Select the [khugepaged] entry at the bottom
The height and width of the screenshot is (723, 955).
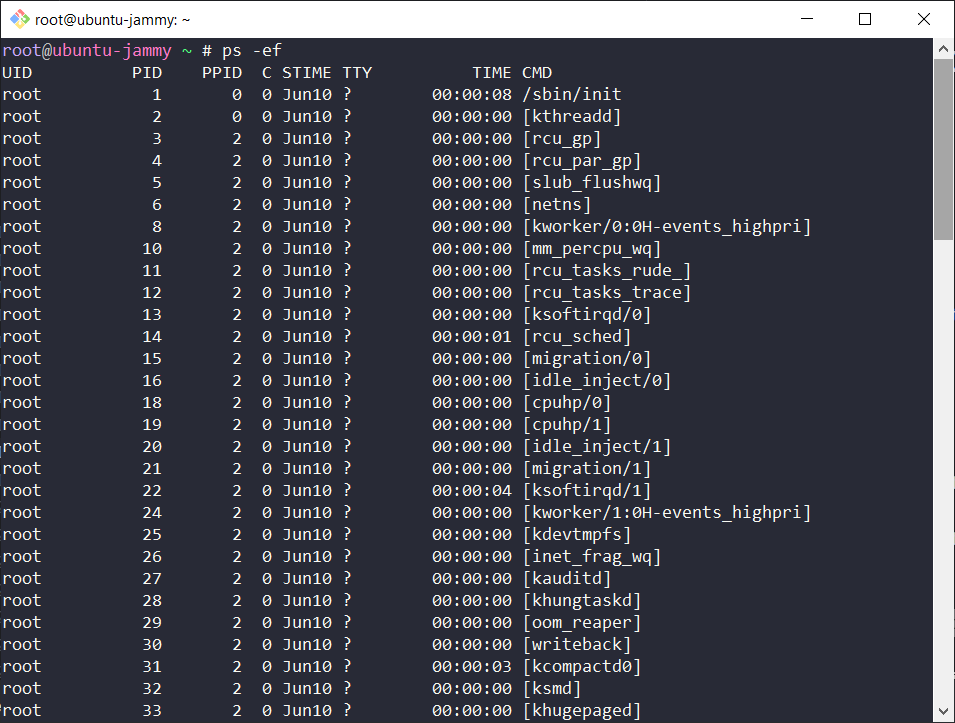coord(582,710)
